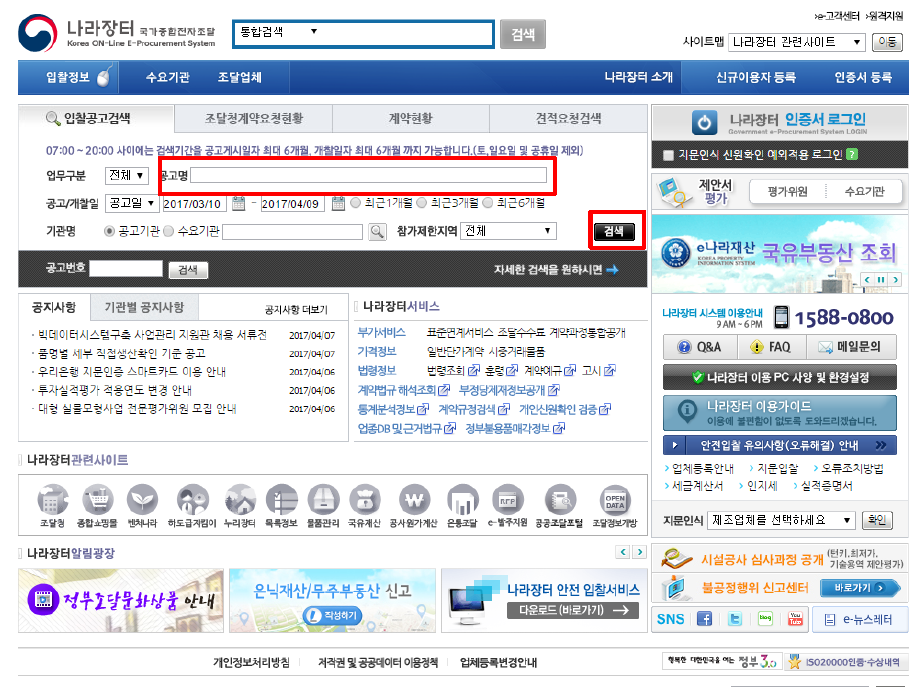918x687 pixels.
Task: Open the 공사원가계산 won icon
Action: 414,501
